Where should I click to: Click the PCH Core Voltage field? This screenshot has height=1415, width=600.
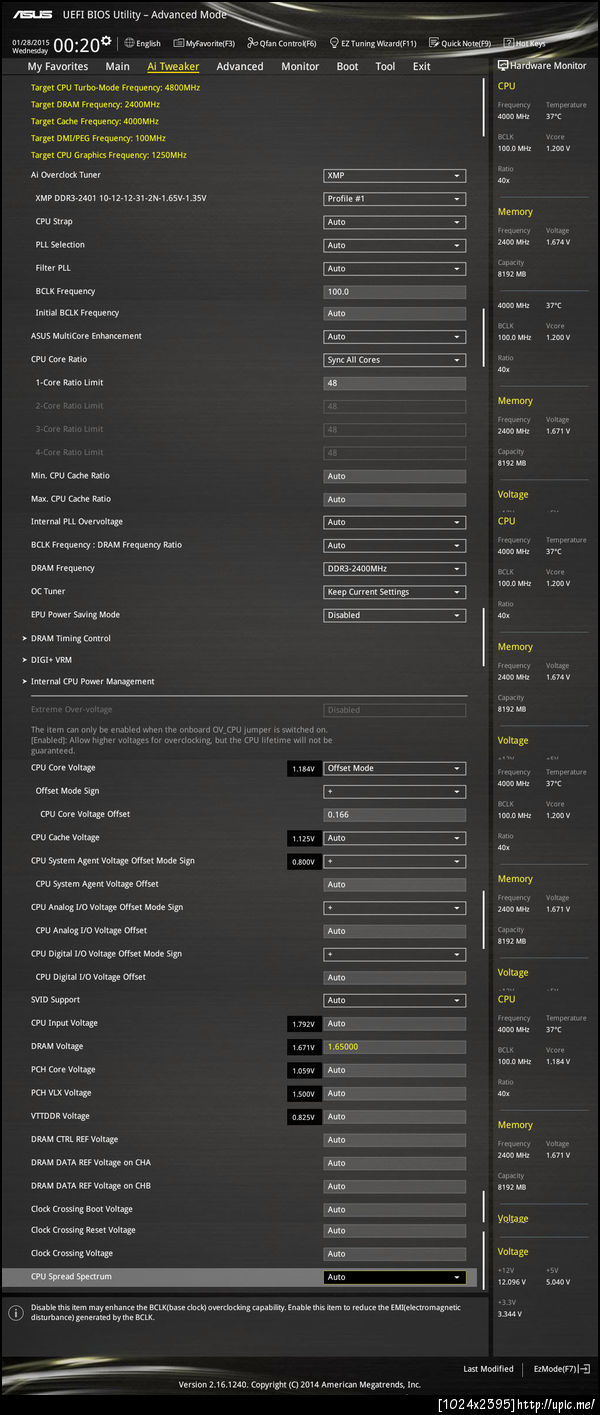click(x=395, y=1070)
